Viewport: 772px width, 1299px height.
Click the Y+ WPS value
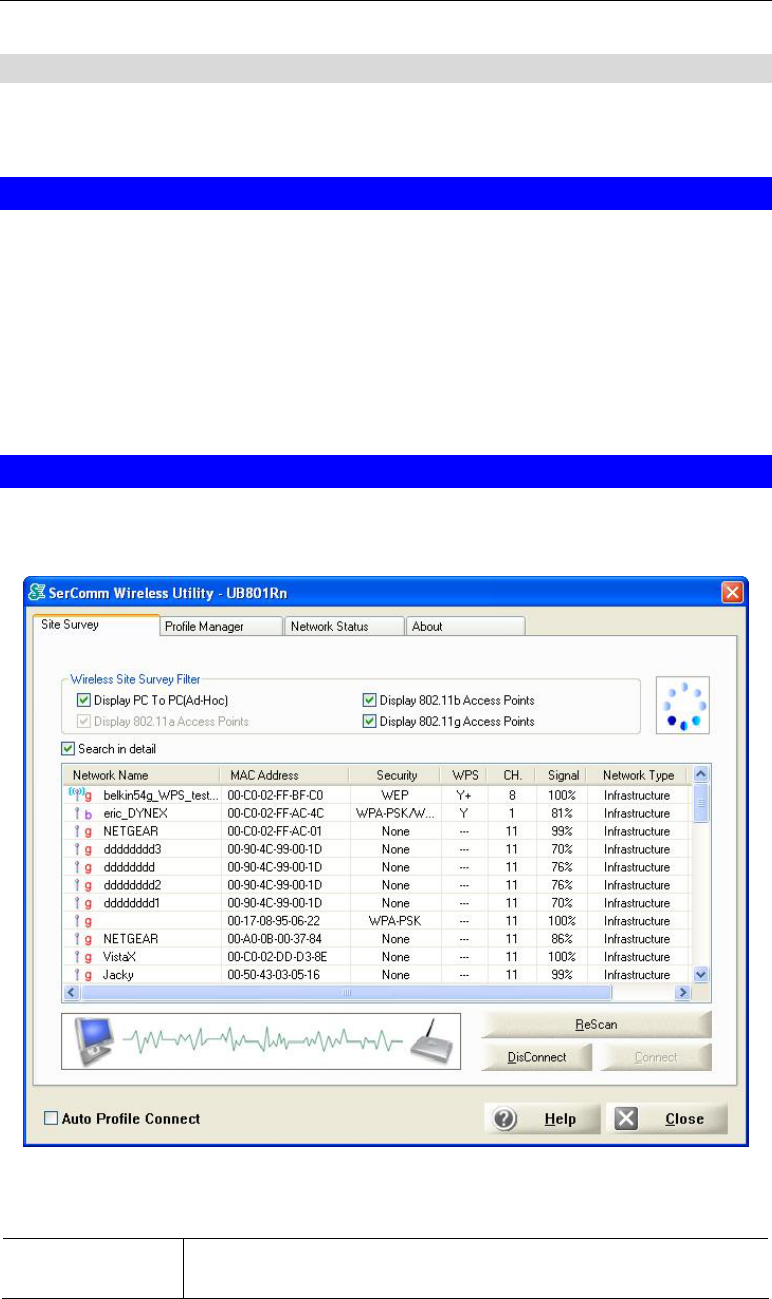(x=464, y=795)
